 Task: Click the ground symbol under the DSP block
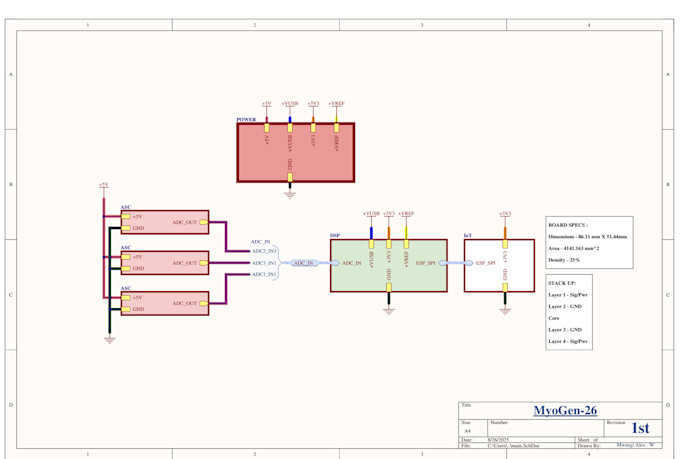pyautogui.click(x=389, y=311)
